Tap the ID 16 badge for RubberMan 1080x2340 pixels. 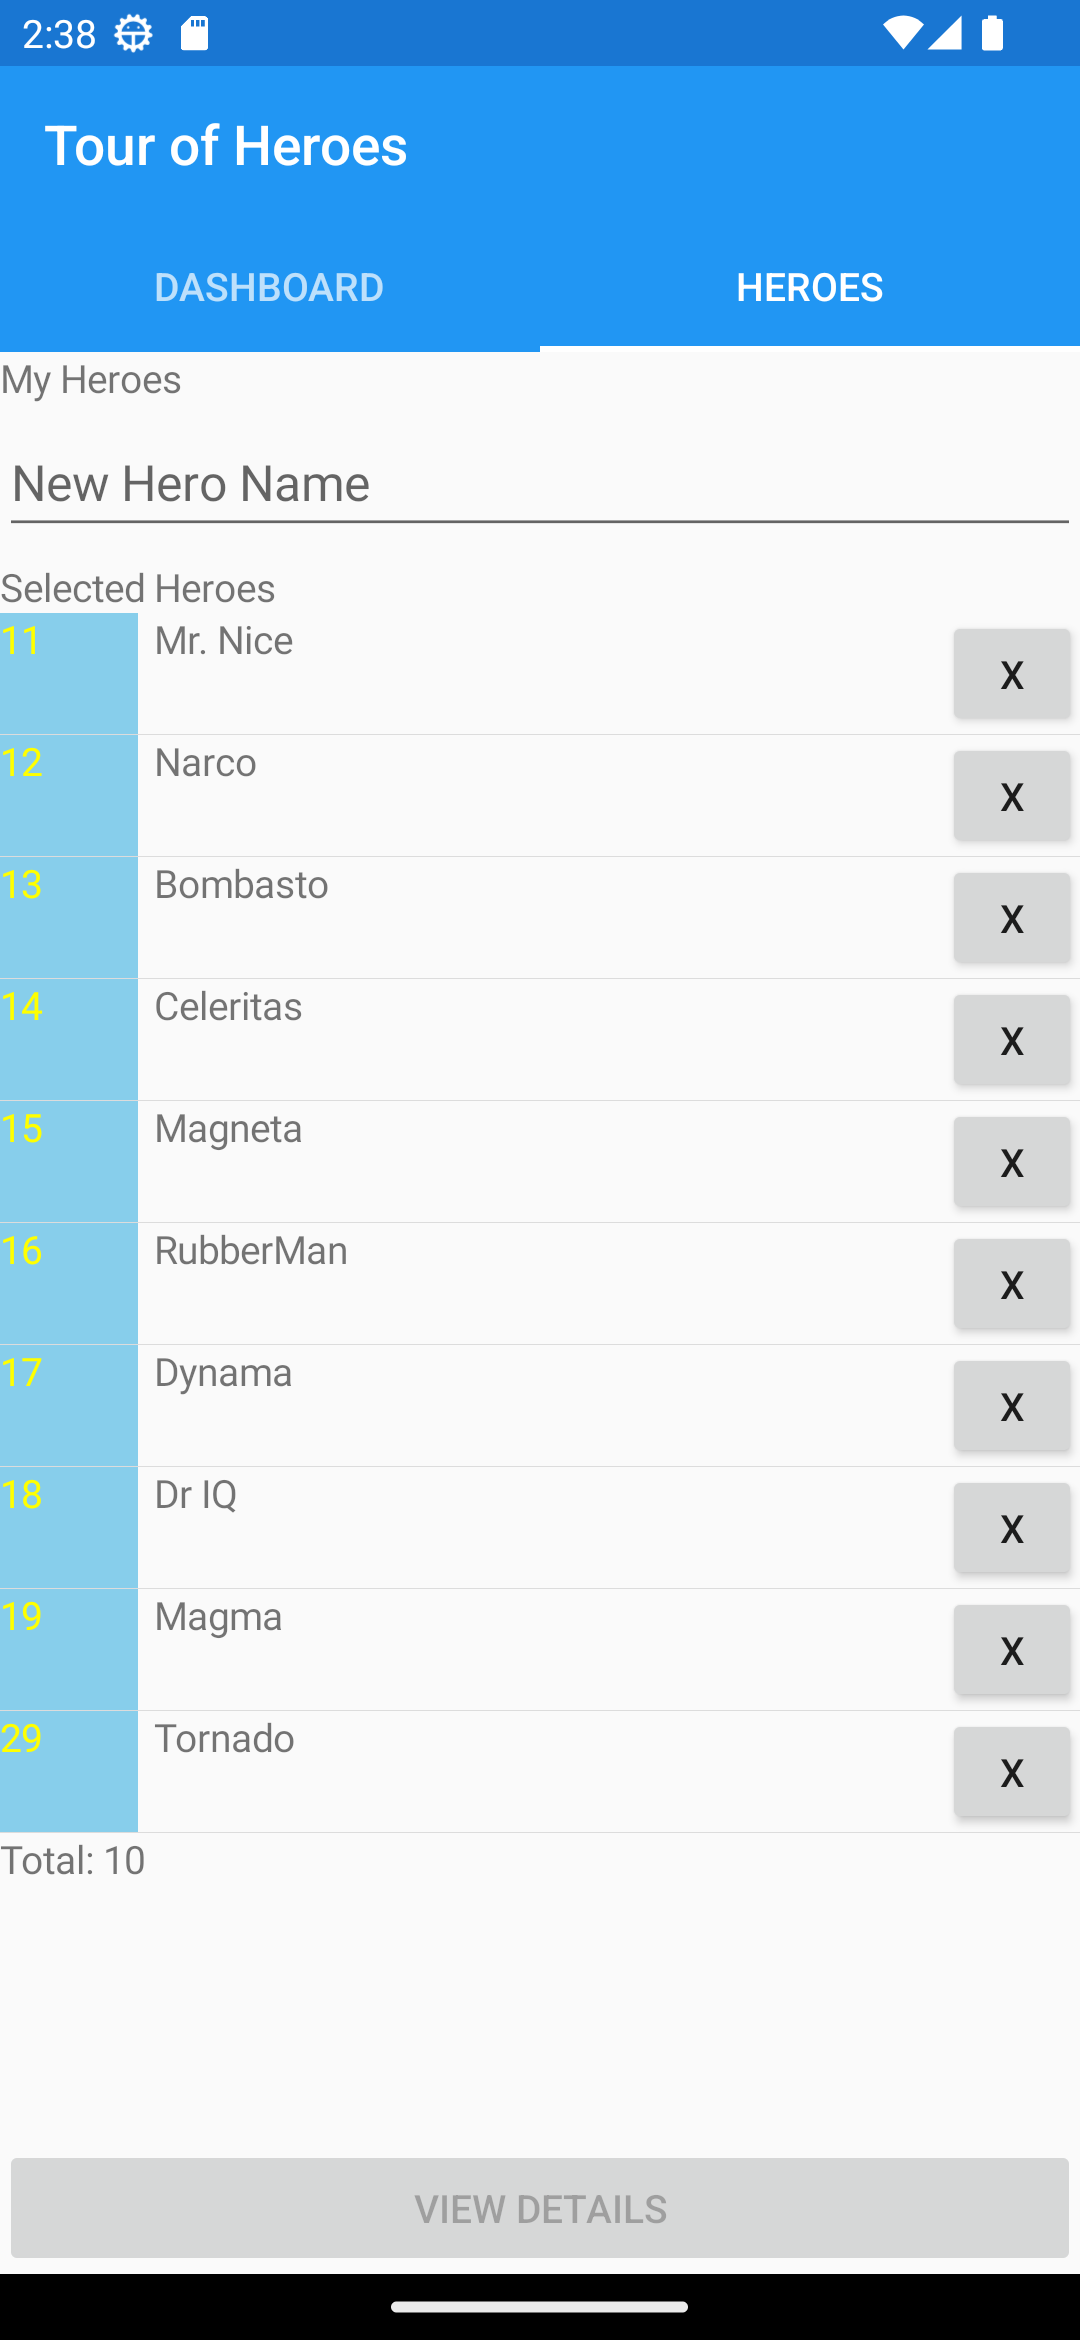[68, 1283]
